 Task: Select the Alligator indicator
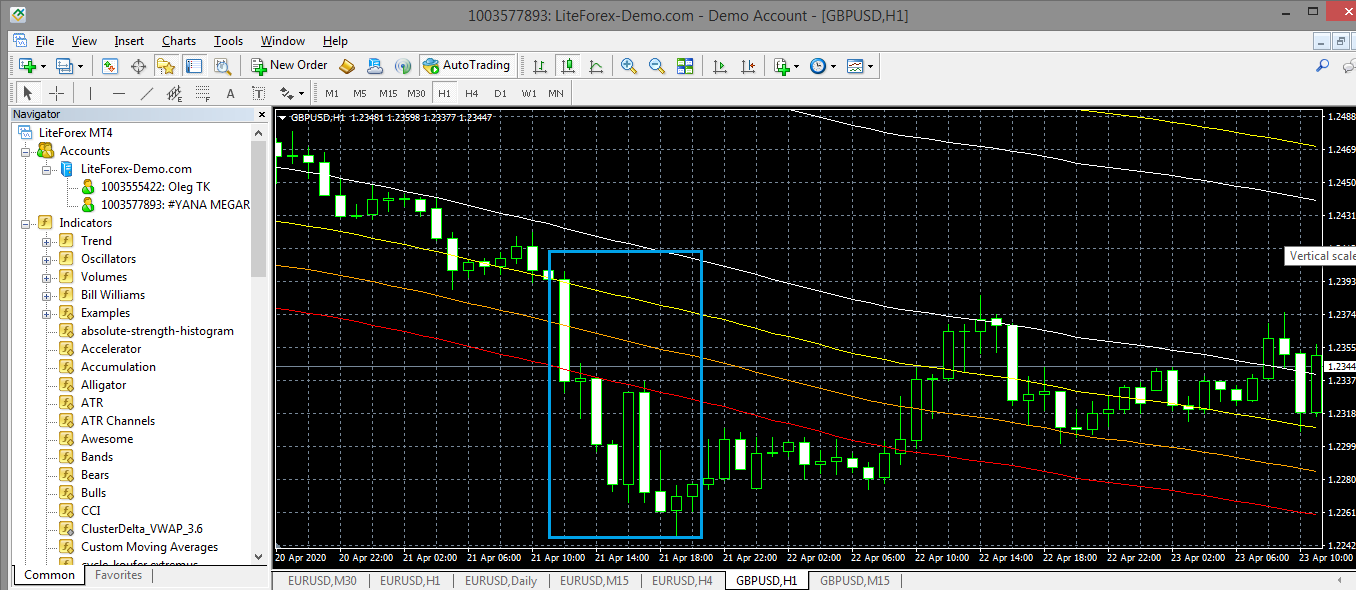(103, 385)
